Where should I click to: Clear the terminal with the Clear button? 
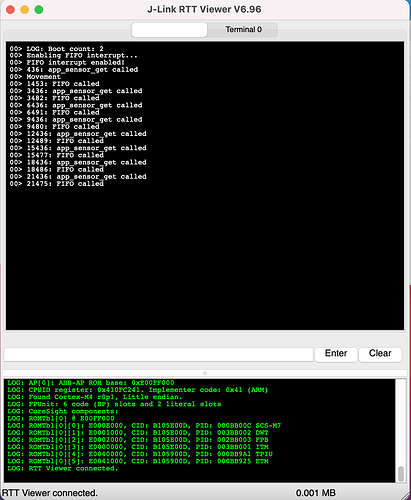380,354
